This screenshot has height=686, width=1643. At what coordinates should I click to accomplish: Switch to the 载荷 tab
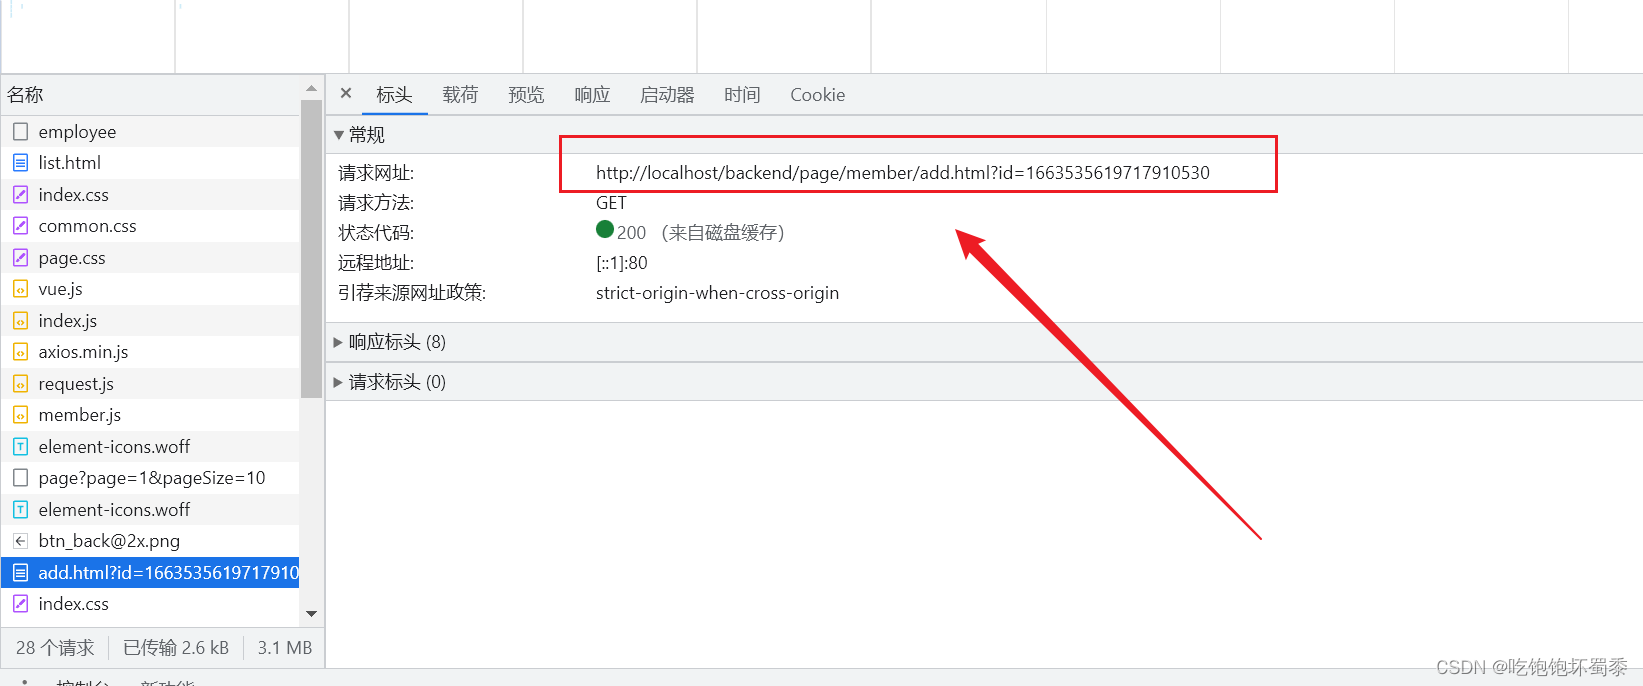coord(460,95)
